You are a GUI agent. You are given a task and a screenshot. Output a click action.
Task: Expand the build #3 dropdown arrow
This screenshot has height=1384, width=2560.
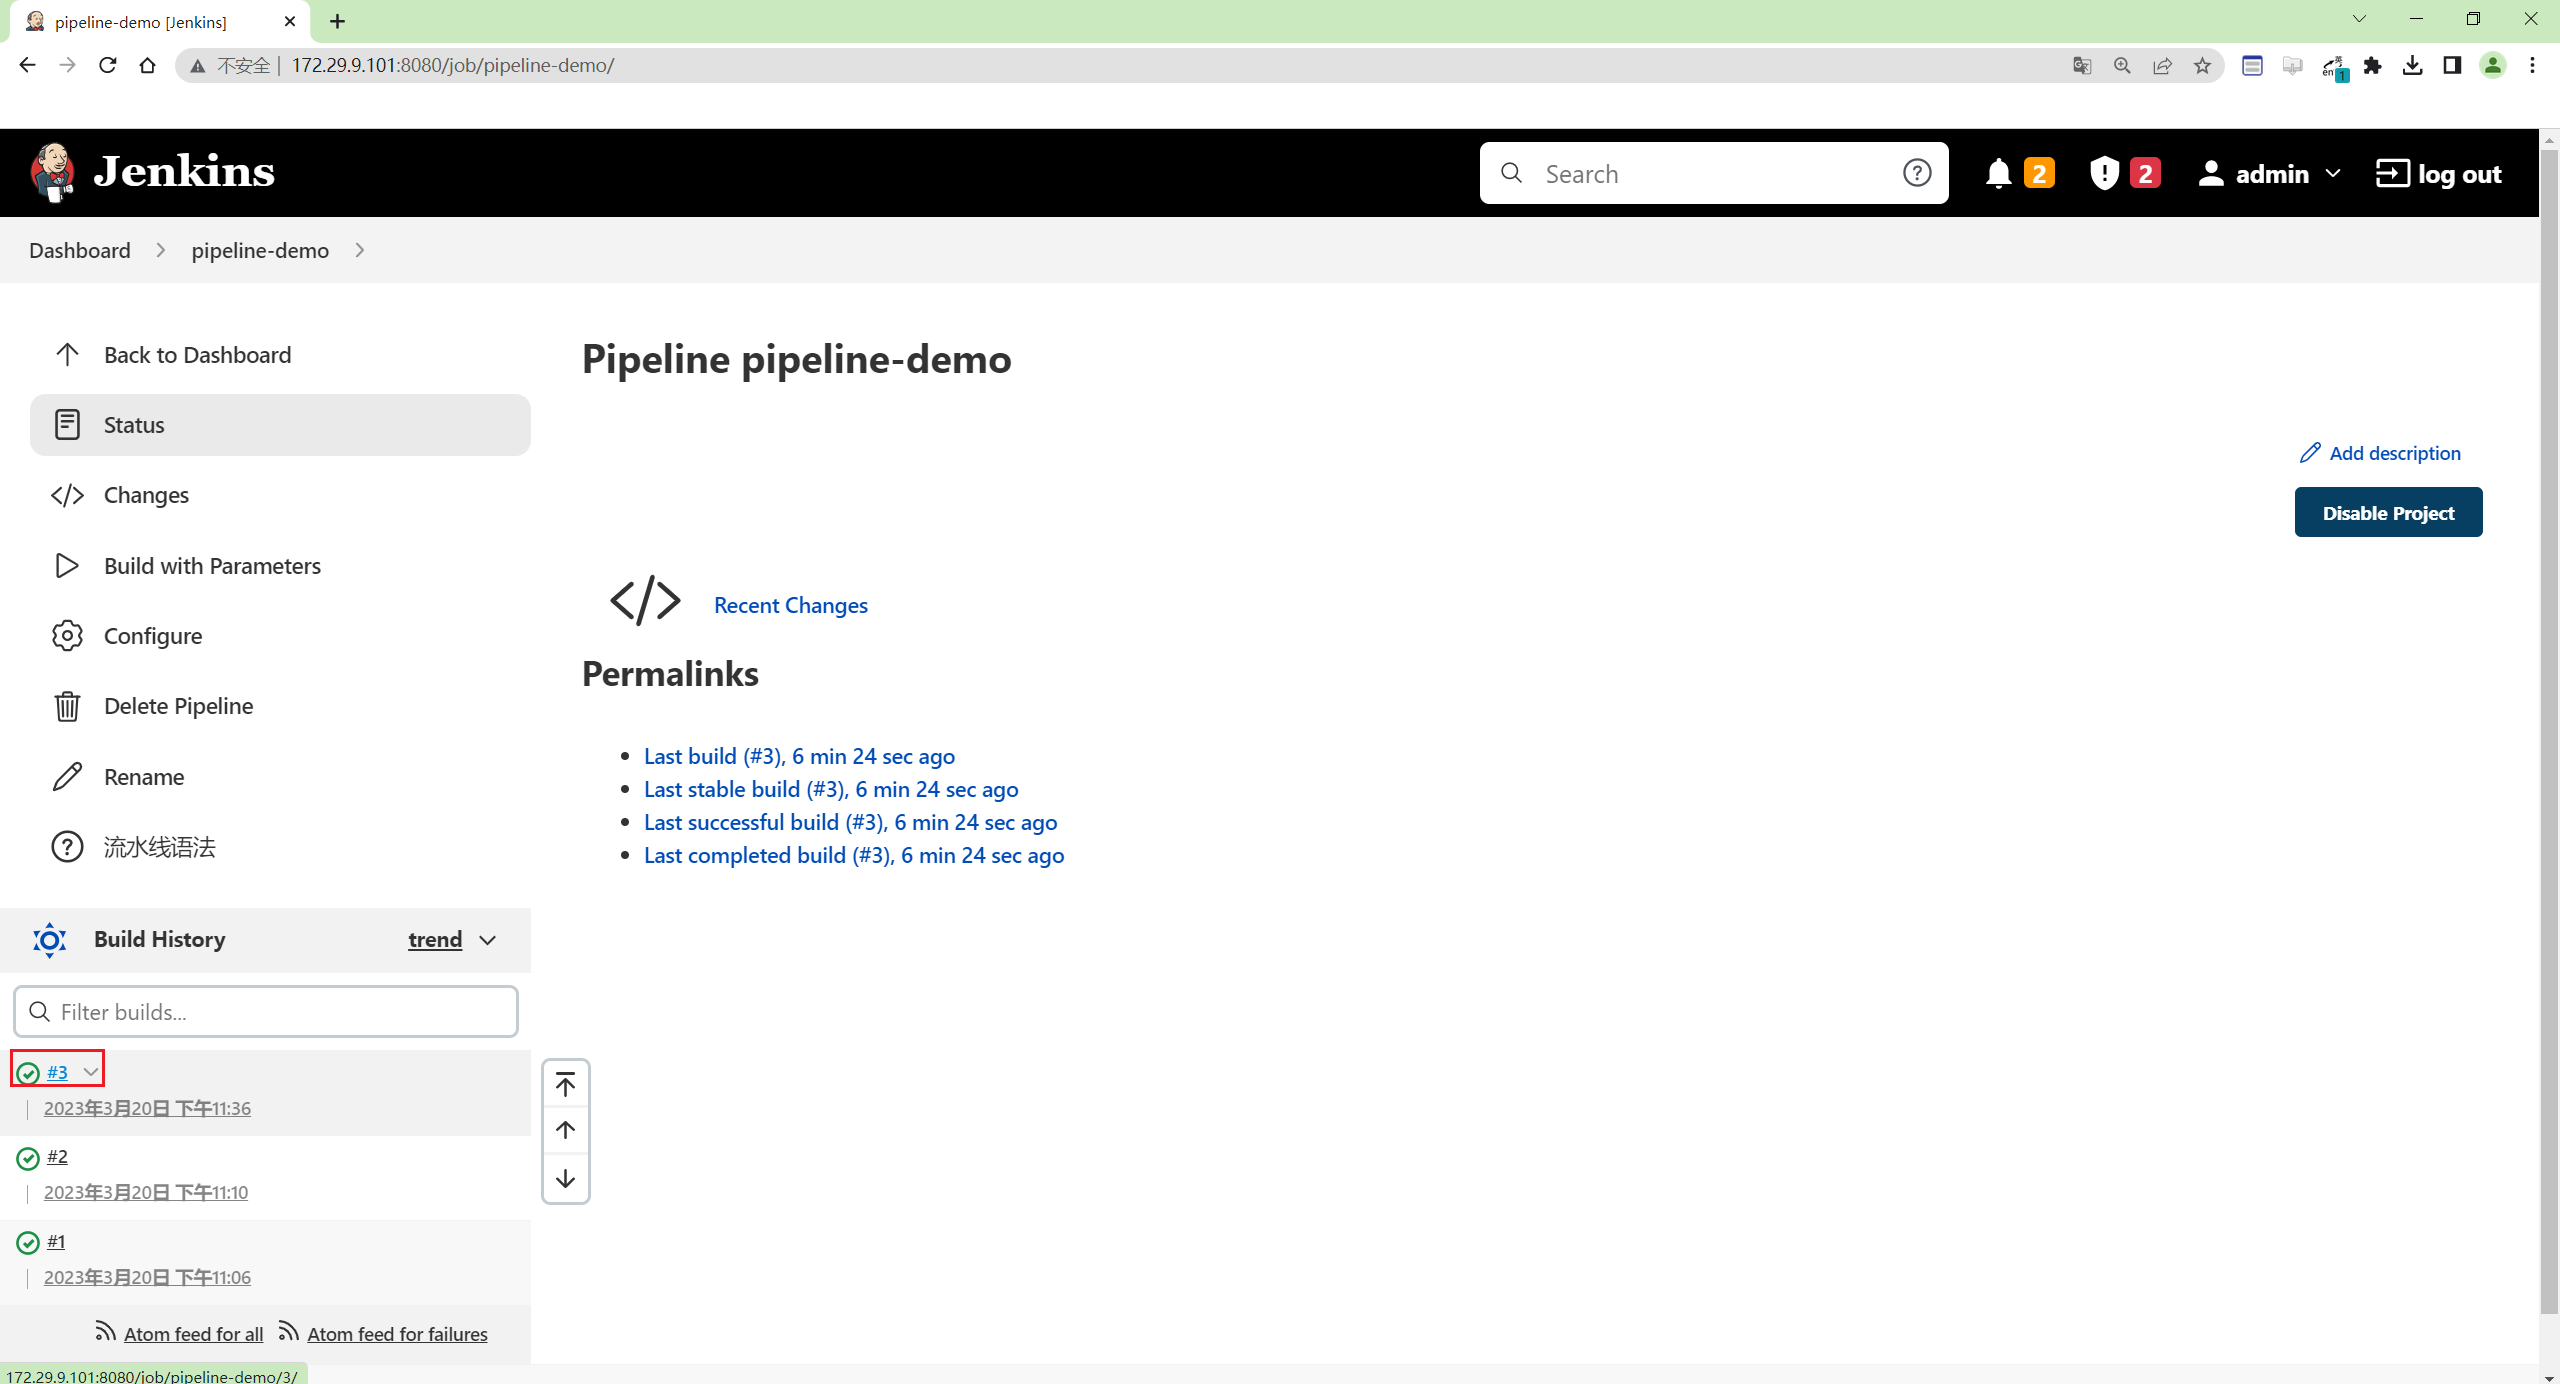pos(90,1072)
